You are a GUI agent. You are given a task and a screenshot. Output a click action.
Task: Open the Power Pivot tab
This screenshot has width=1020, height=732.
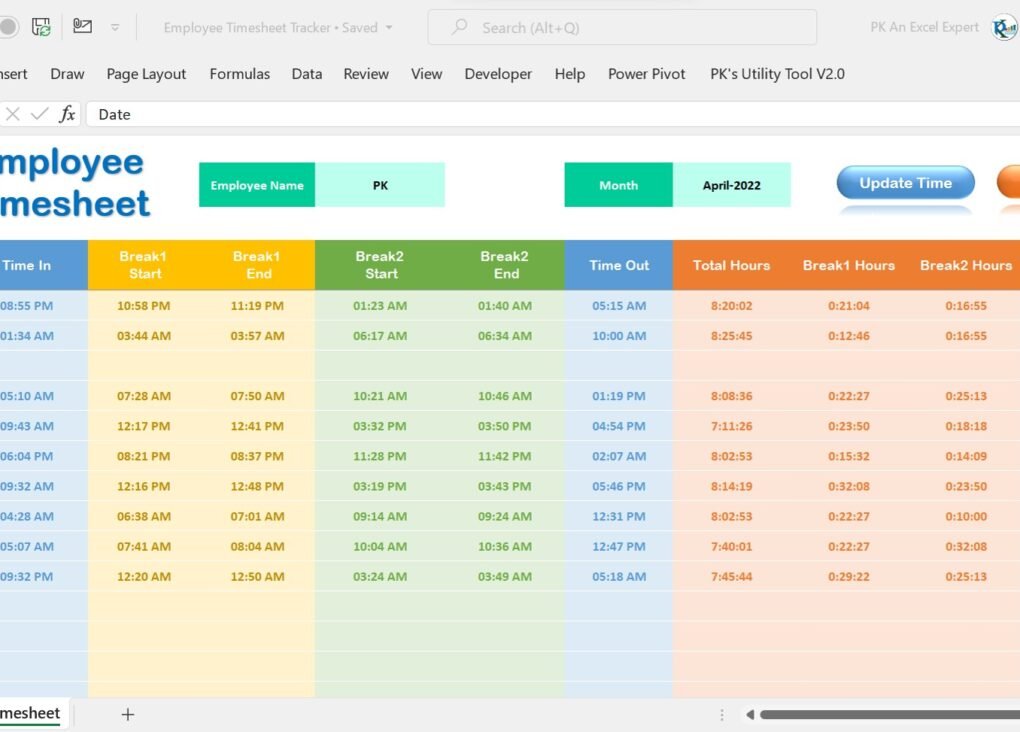click(647, 74)
